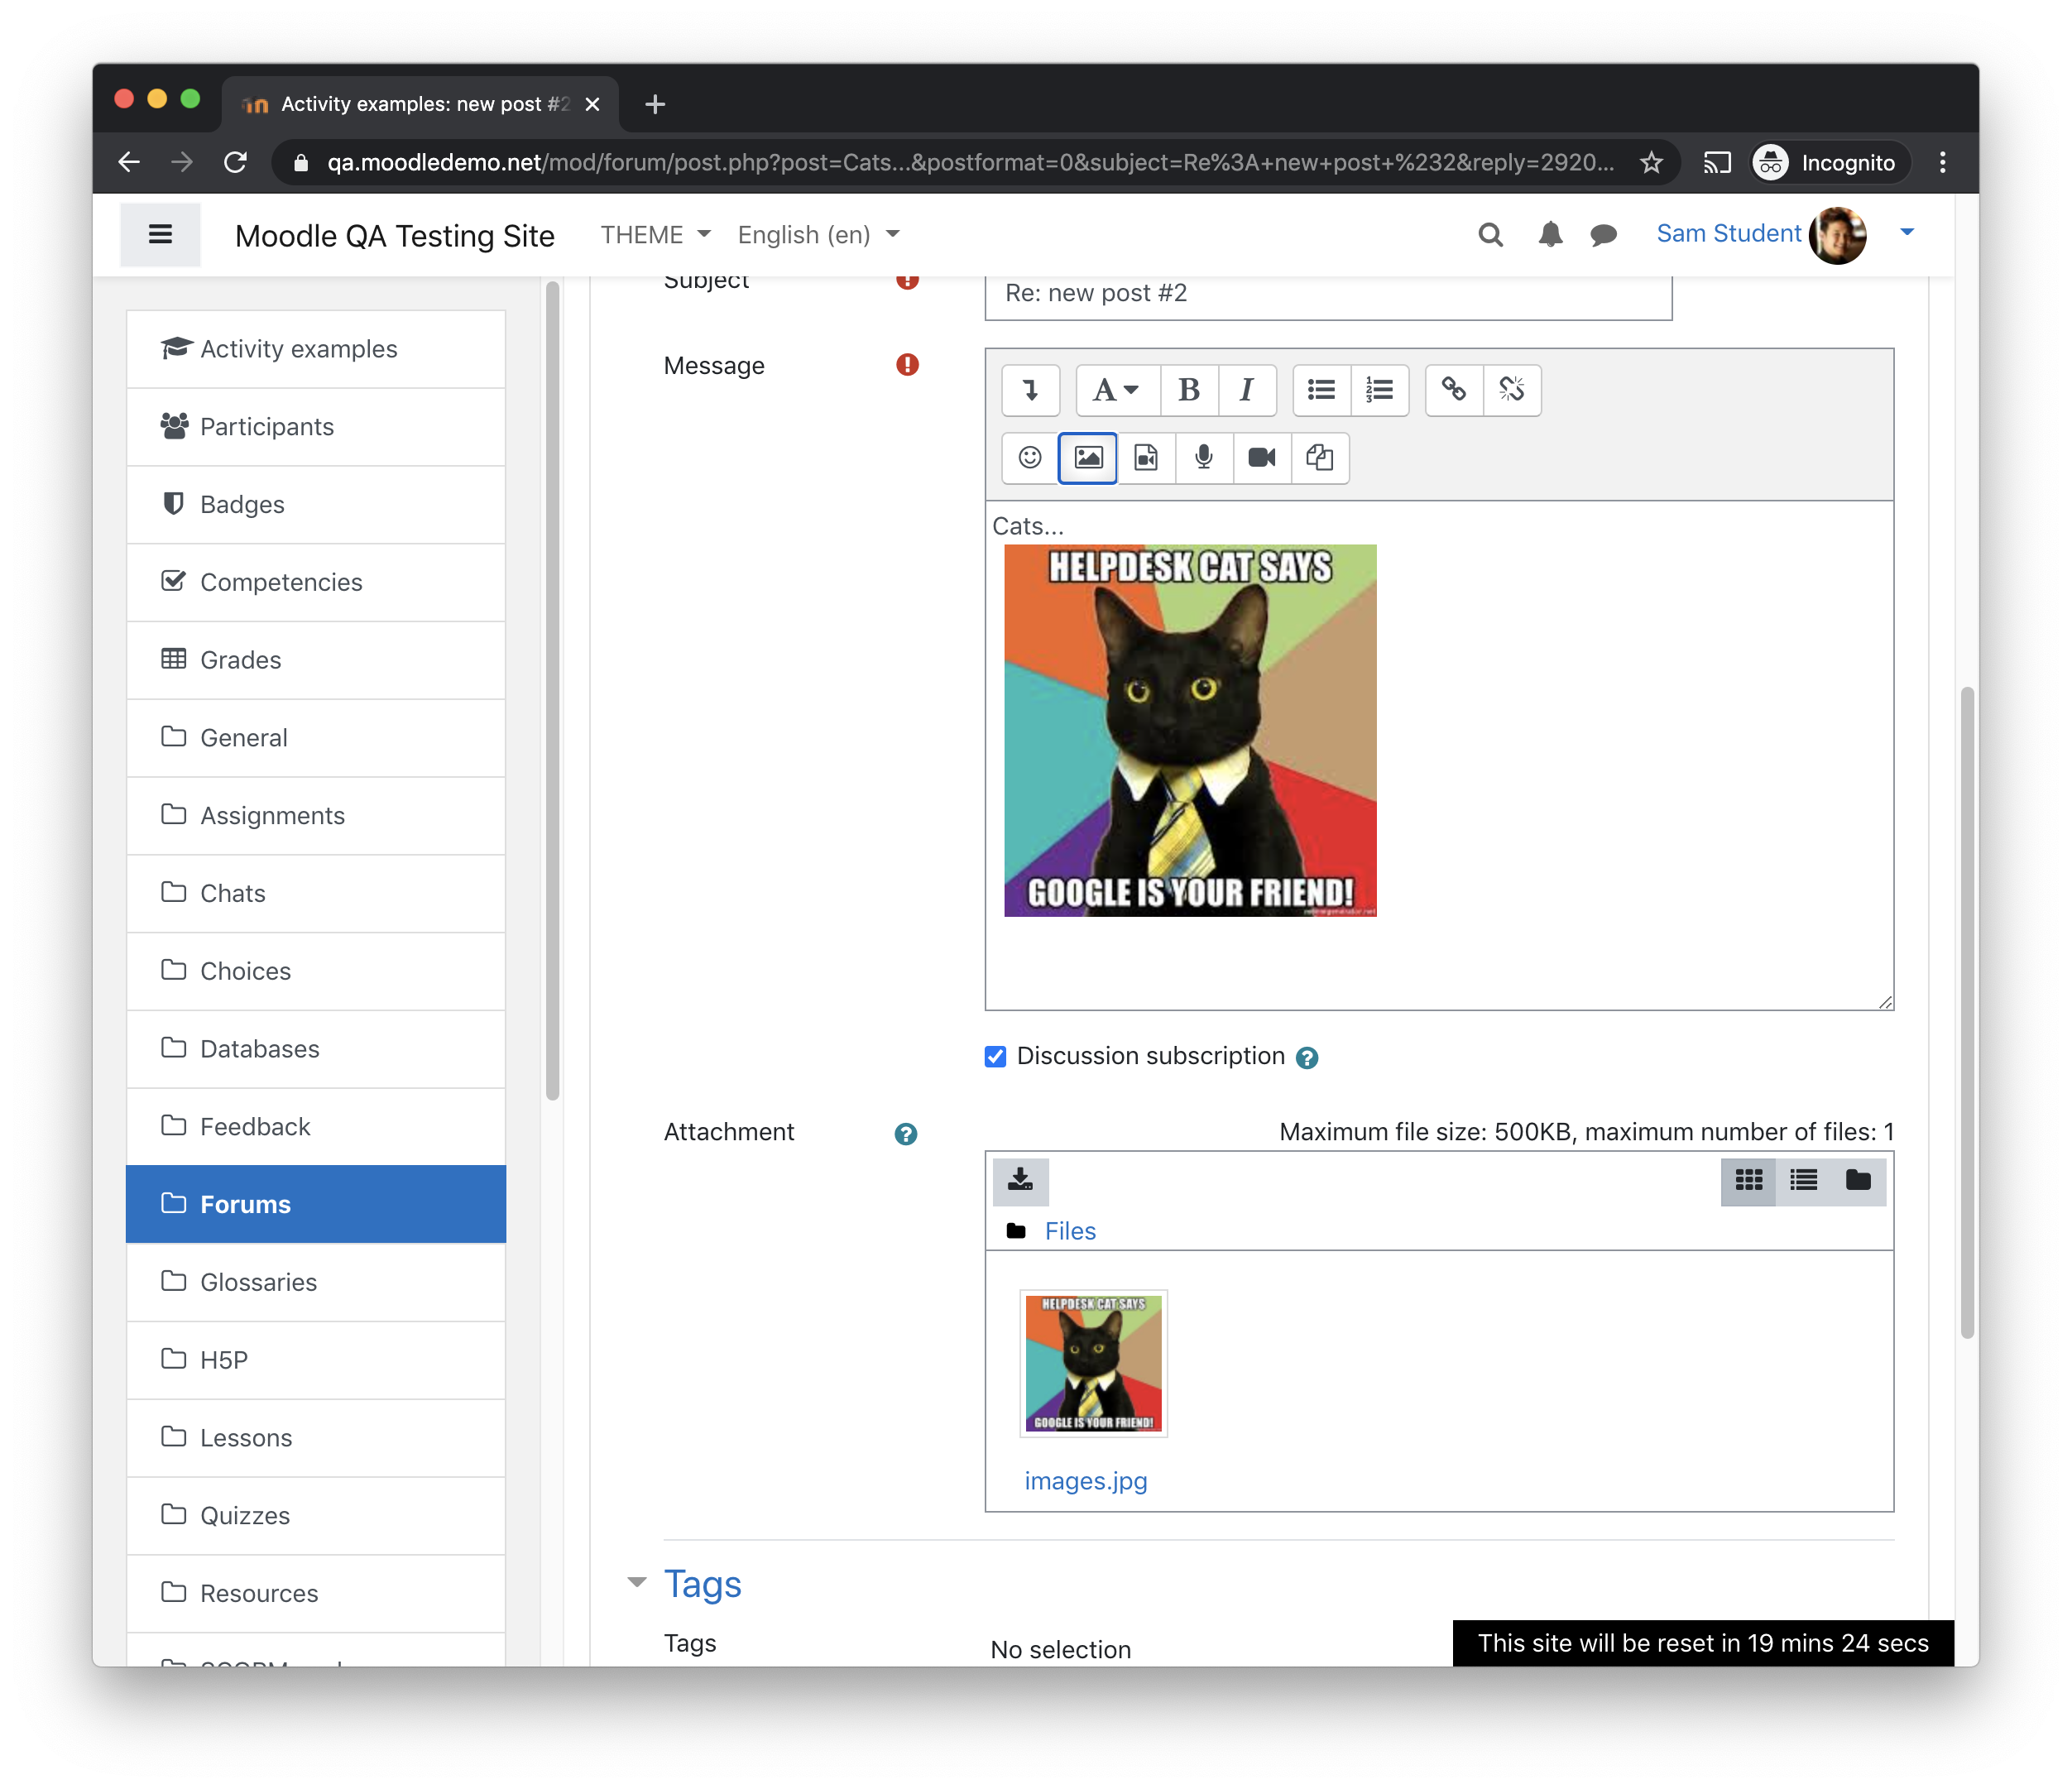Image resolution: width=2072 pixels, height=1789 pixels.
Task: Open Resources section in sidebar
Action: pos(316,1594)
